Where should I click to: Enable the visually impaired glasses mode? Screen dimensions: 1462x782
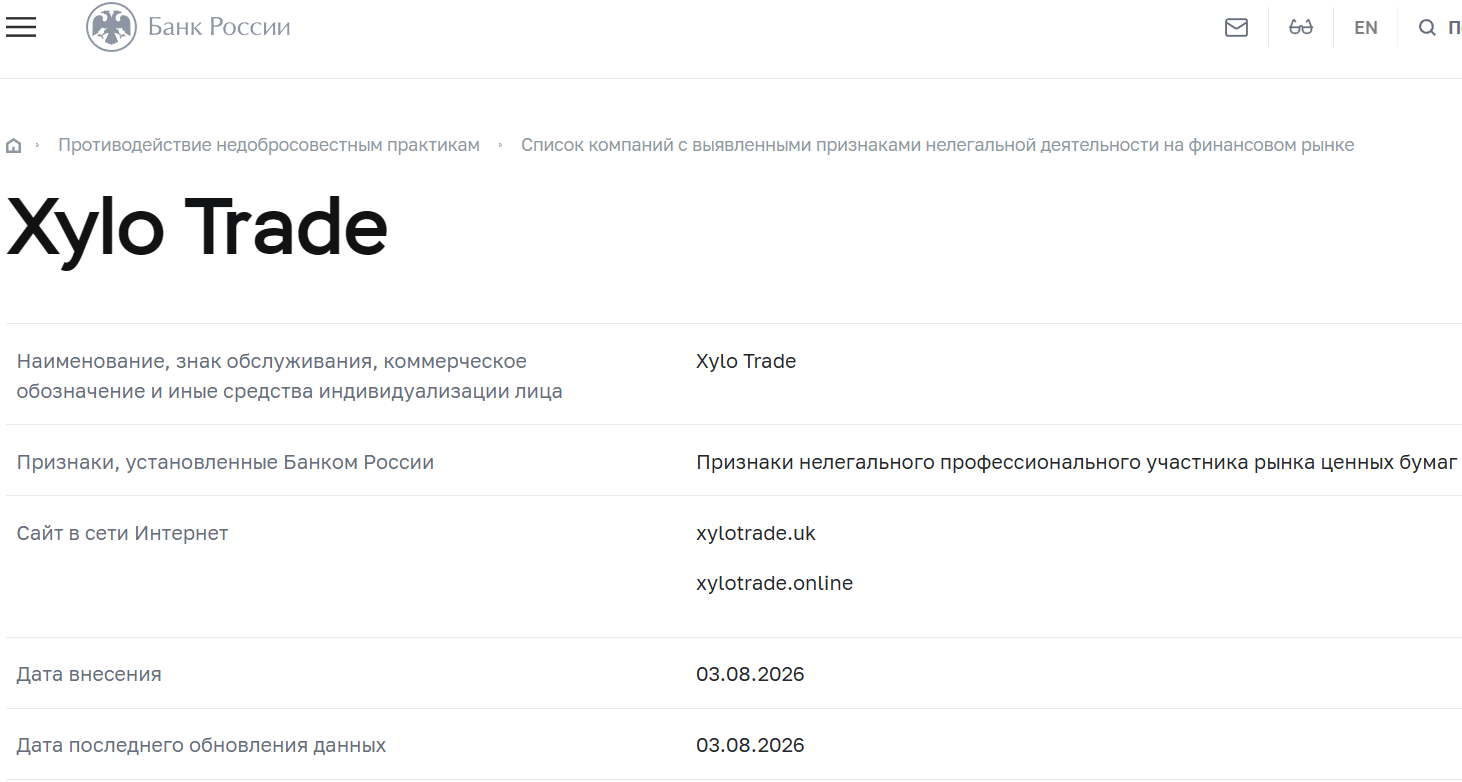coord(1301,28)
